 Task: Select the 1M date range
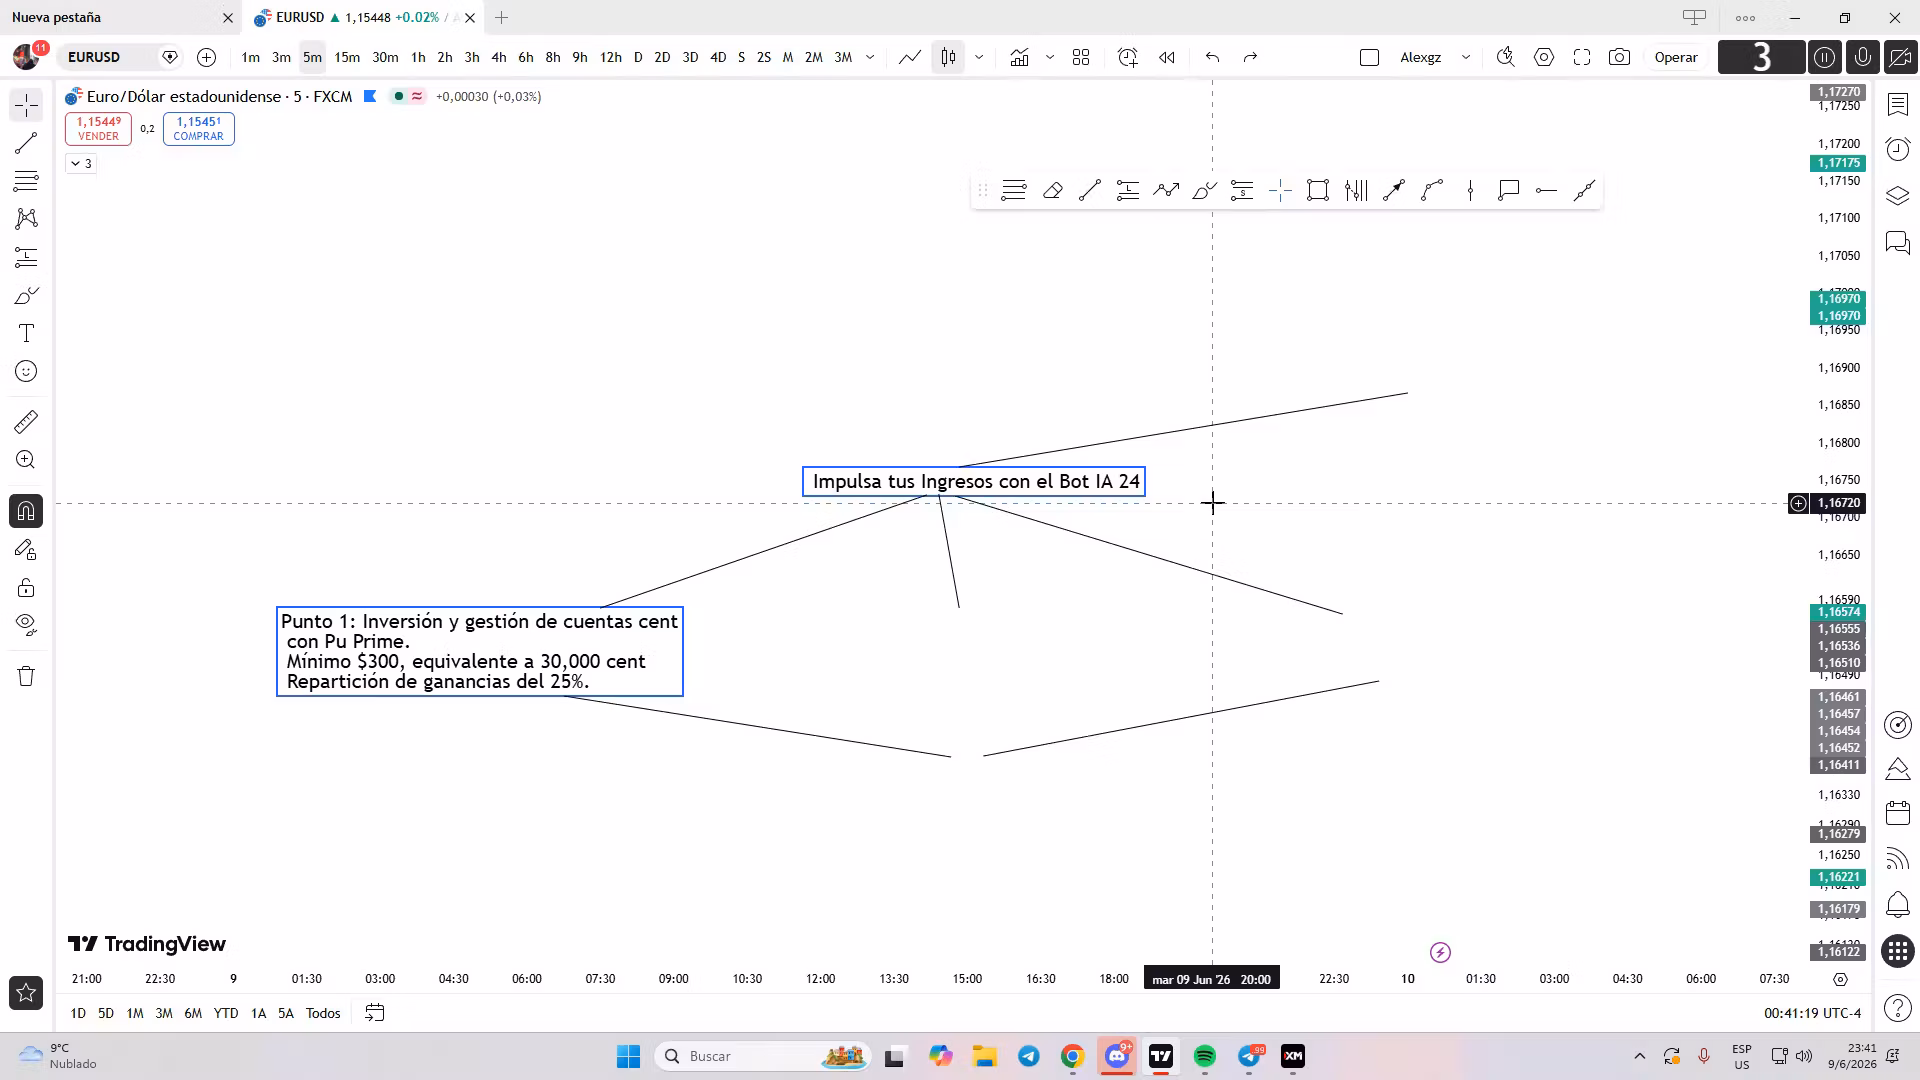click(x=134, y=1013)
